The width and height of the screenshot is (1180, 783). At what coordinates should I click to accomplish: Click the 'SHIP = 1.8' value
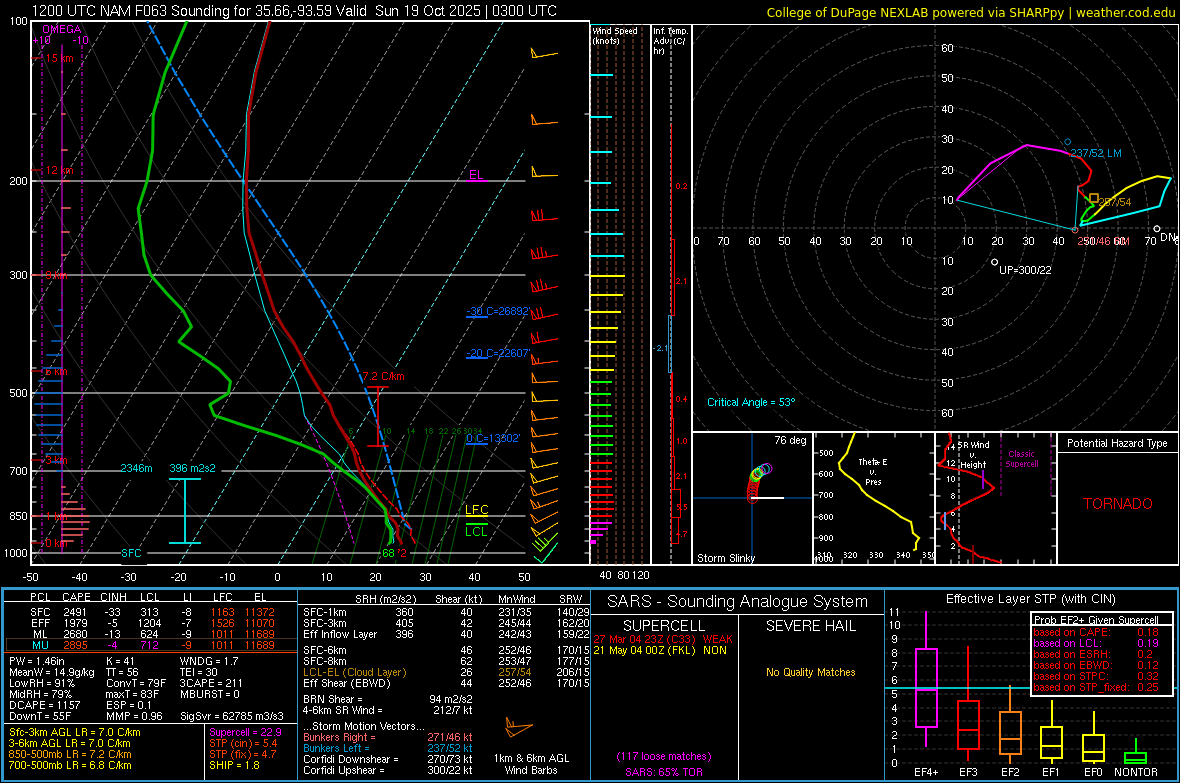pyautogui.click(x=234, y=765)
